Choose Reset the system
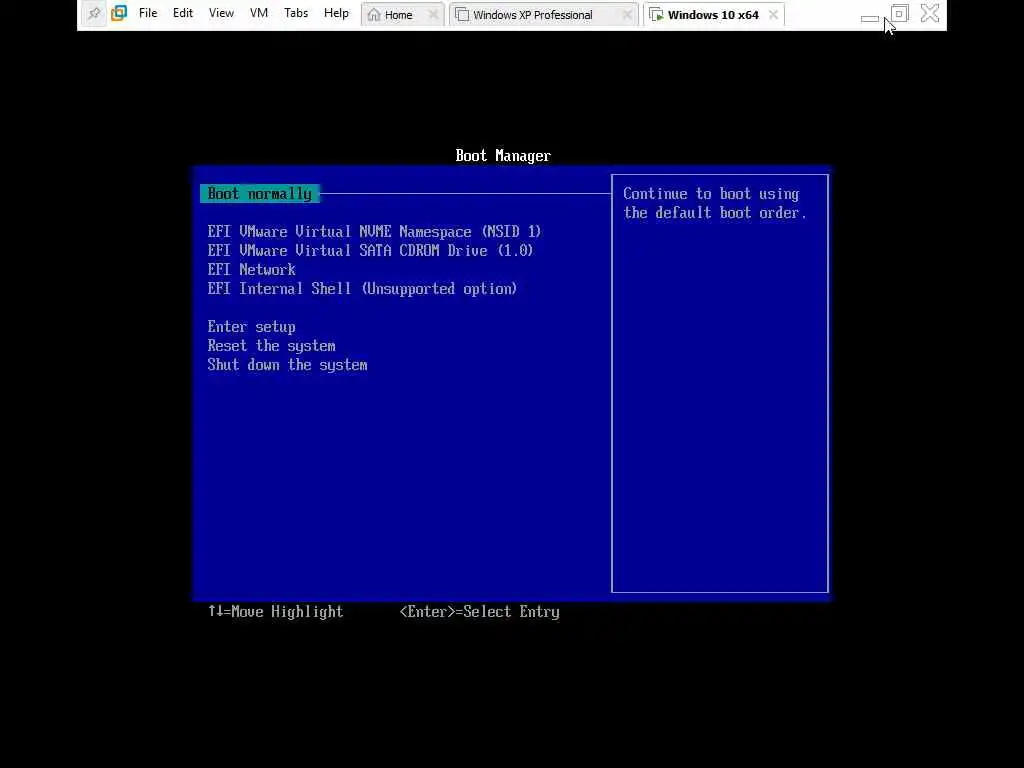 point(272,346)
